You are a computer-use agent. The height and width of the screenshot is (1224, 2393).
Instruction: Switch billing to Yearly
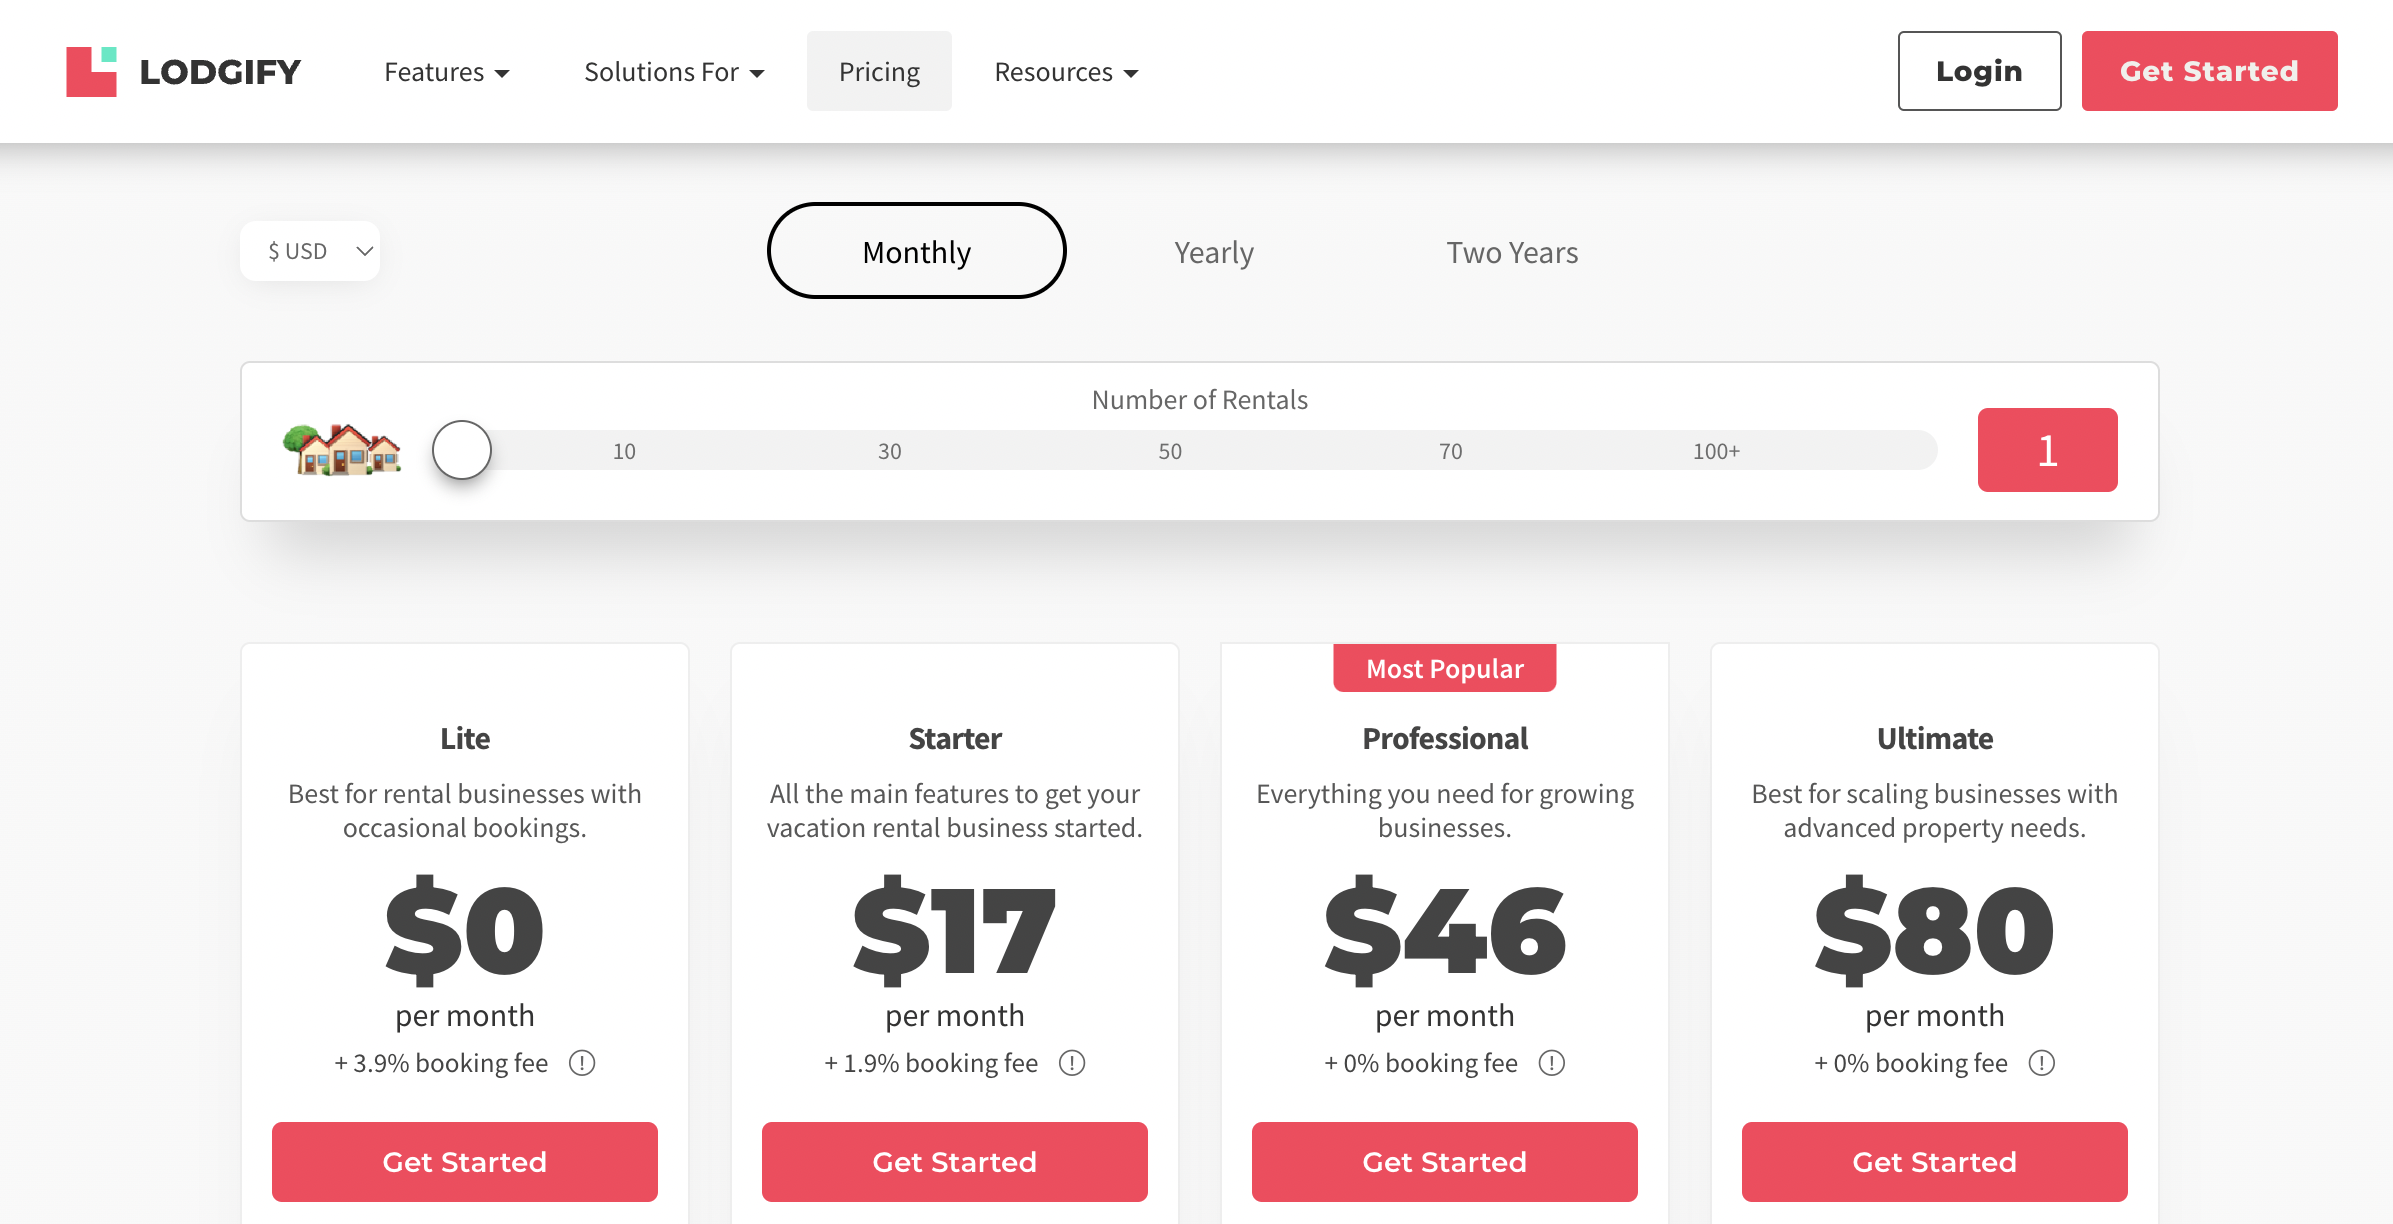[x=1213, y=252]
